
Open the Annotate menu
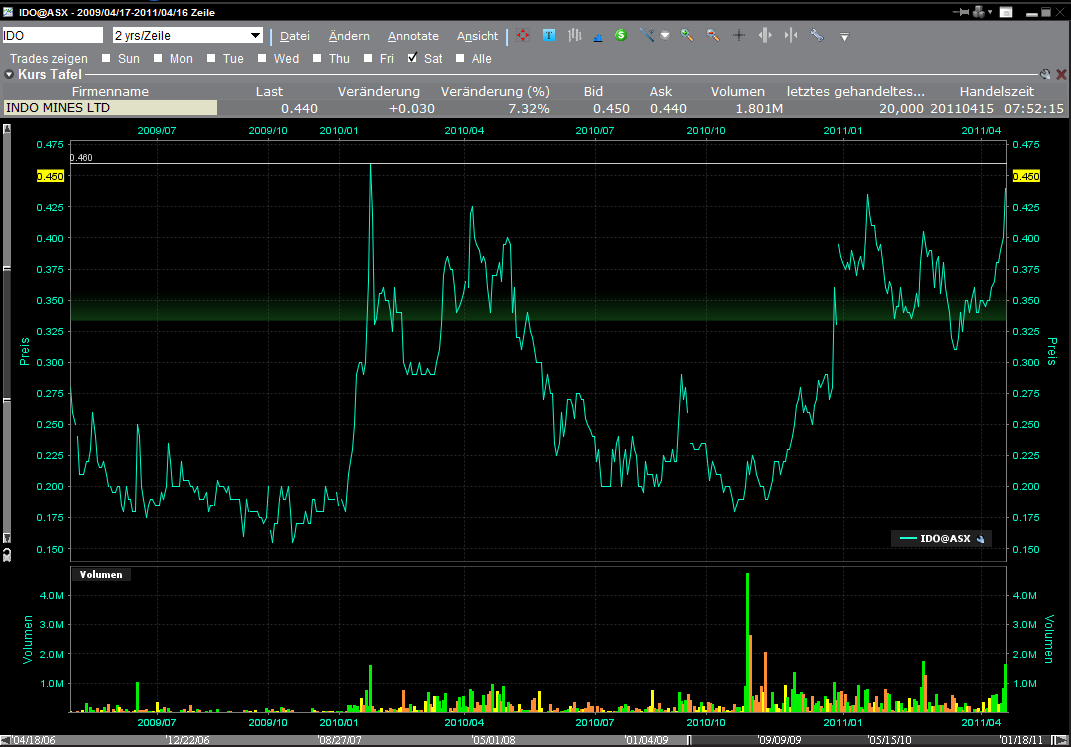tap(413, 36)
